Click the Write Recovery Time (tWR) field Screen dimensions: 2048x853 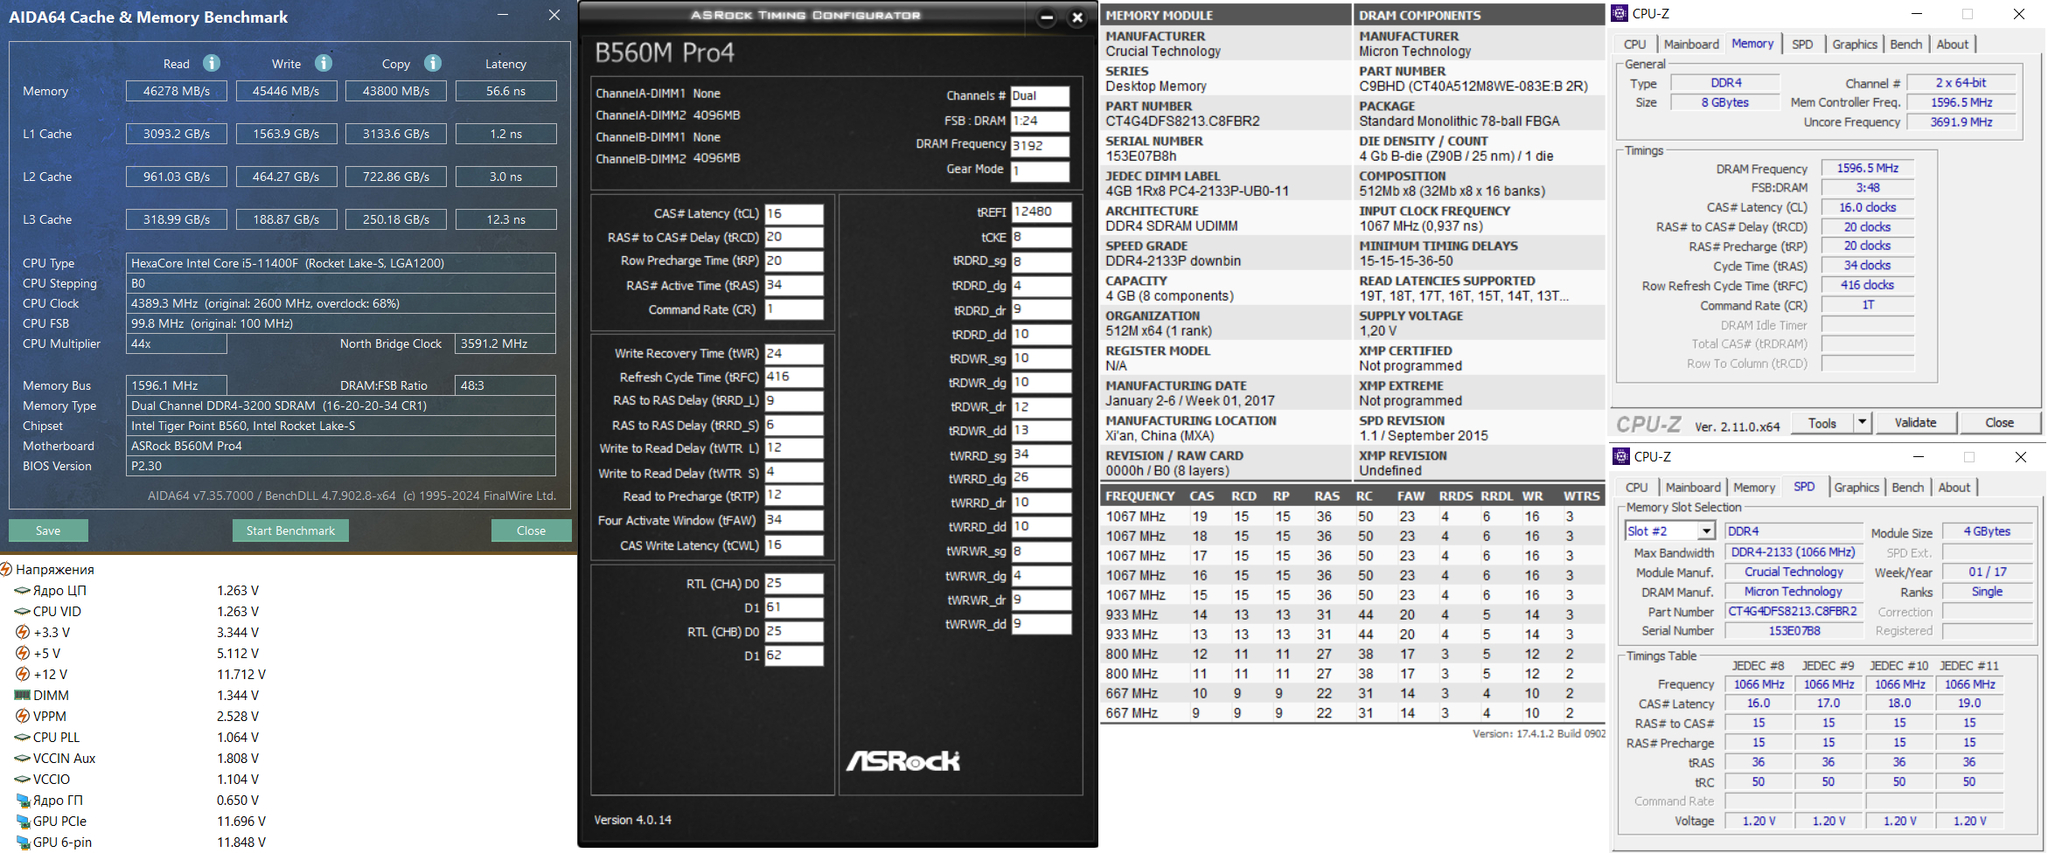pos(794,353)
